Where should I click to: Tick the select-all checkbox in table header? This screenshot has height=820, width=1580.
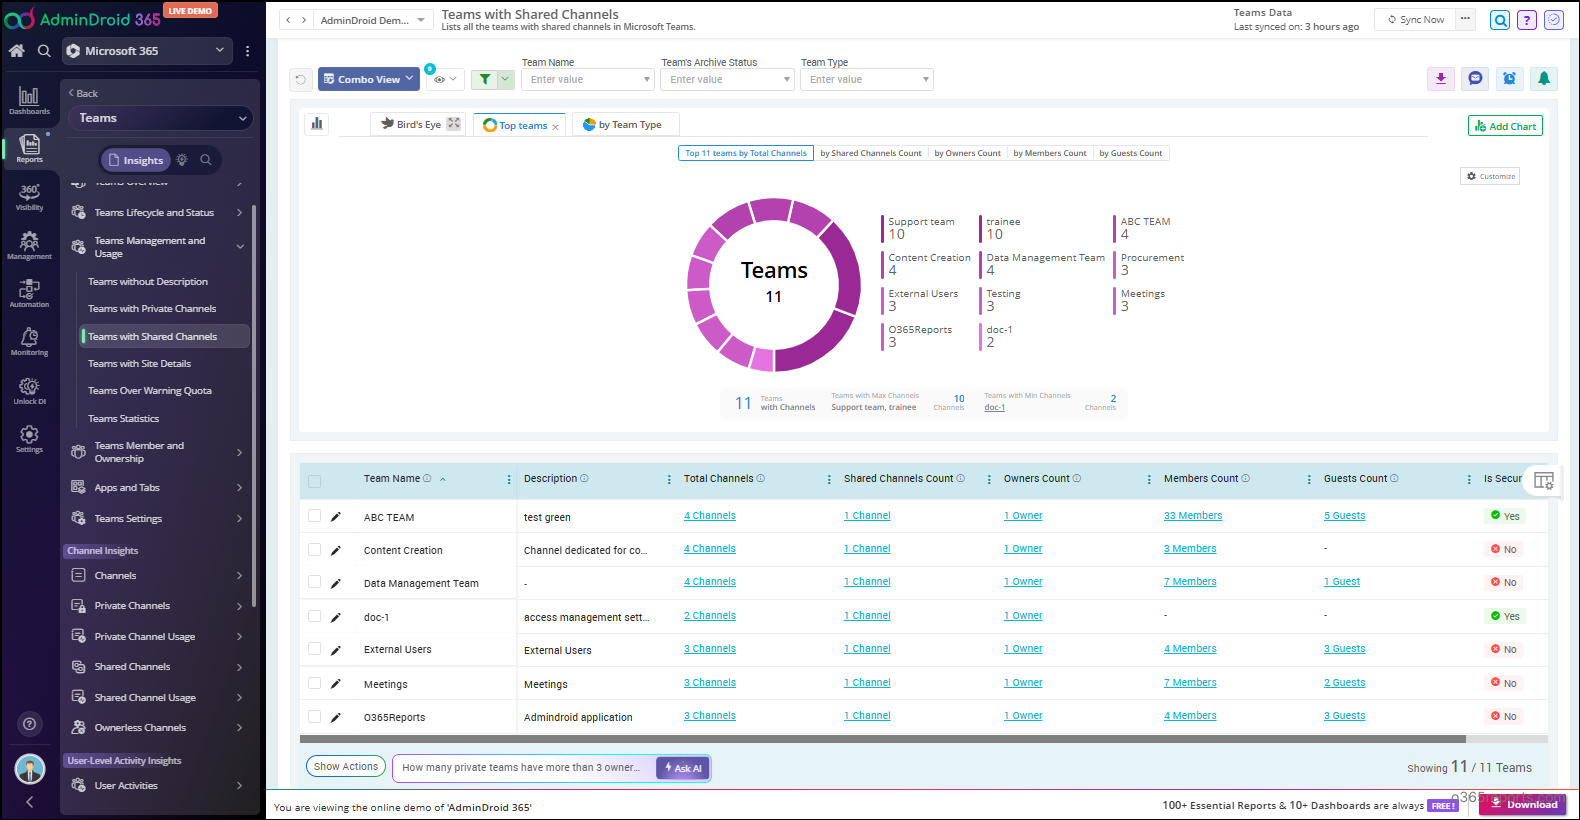tap(315, 481)
